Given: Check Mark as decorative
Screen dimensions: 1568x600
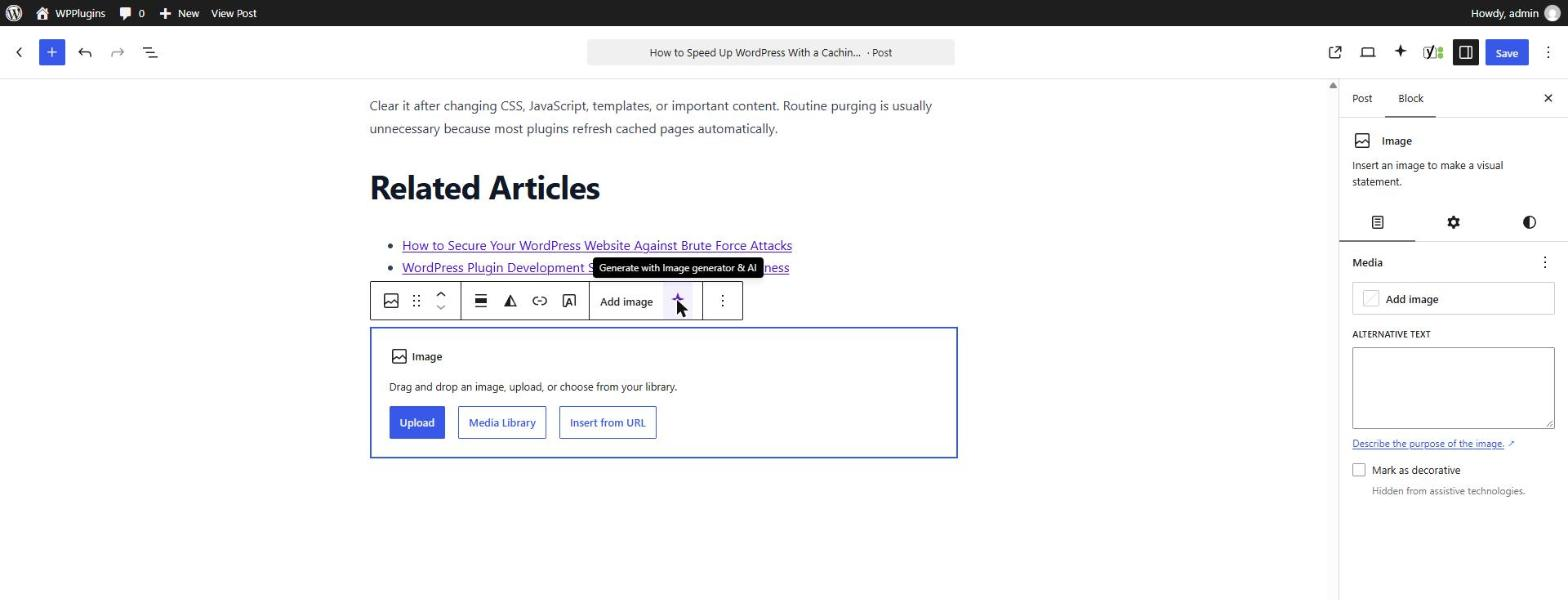Looking at the screenshot, I should [x=1358, y=470].
